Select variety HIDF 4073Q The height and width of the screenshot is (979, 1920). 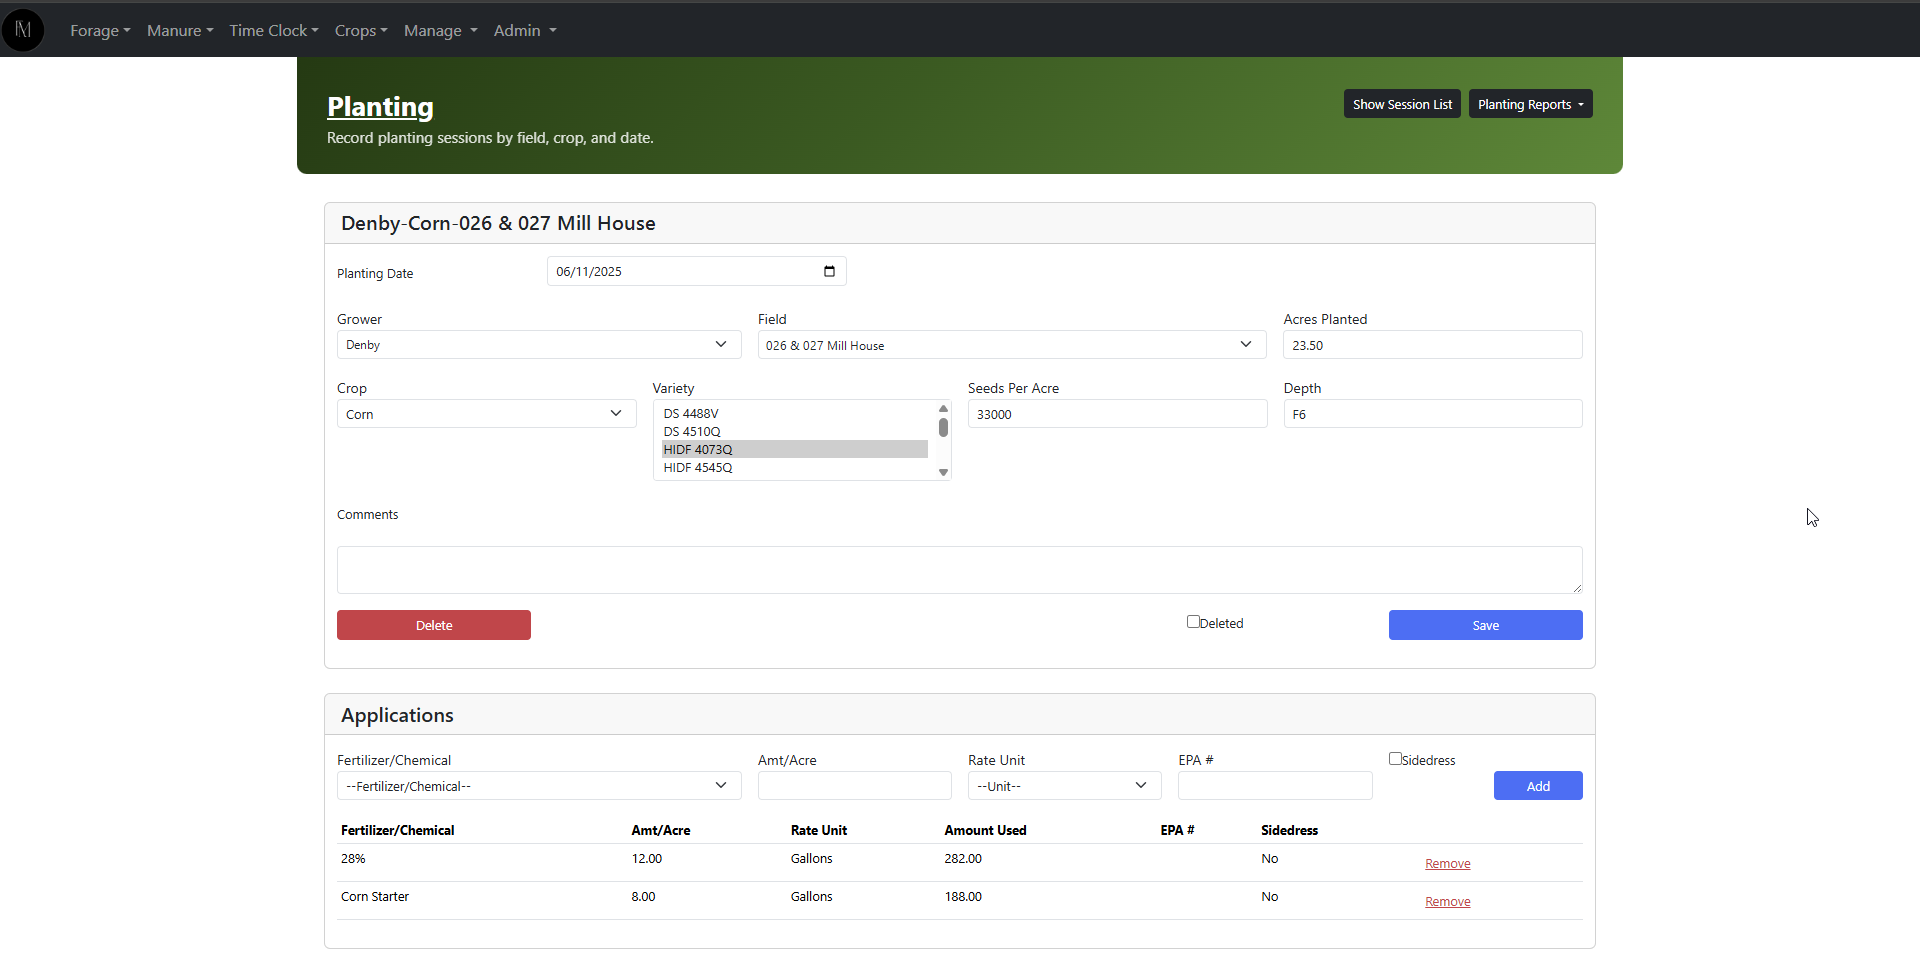click(795, 449)
